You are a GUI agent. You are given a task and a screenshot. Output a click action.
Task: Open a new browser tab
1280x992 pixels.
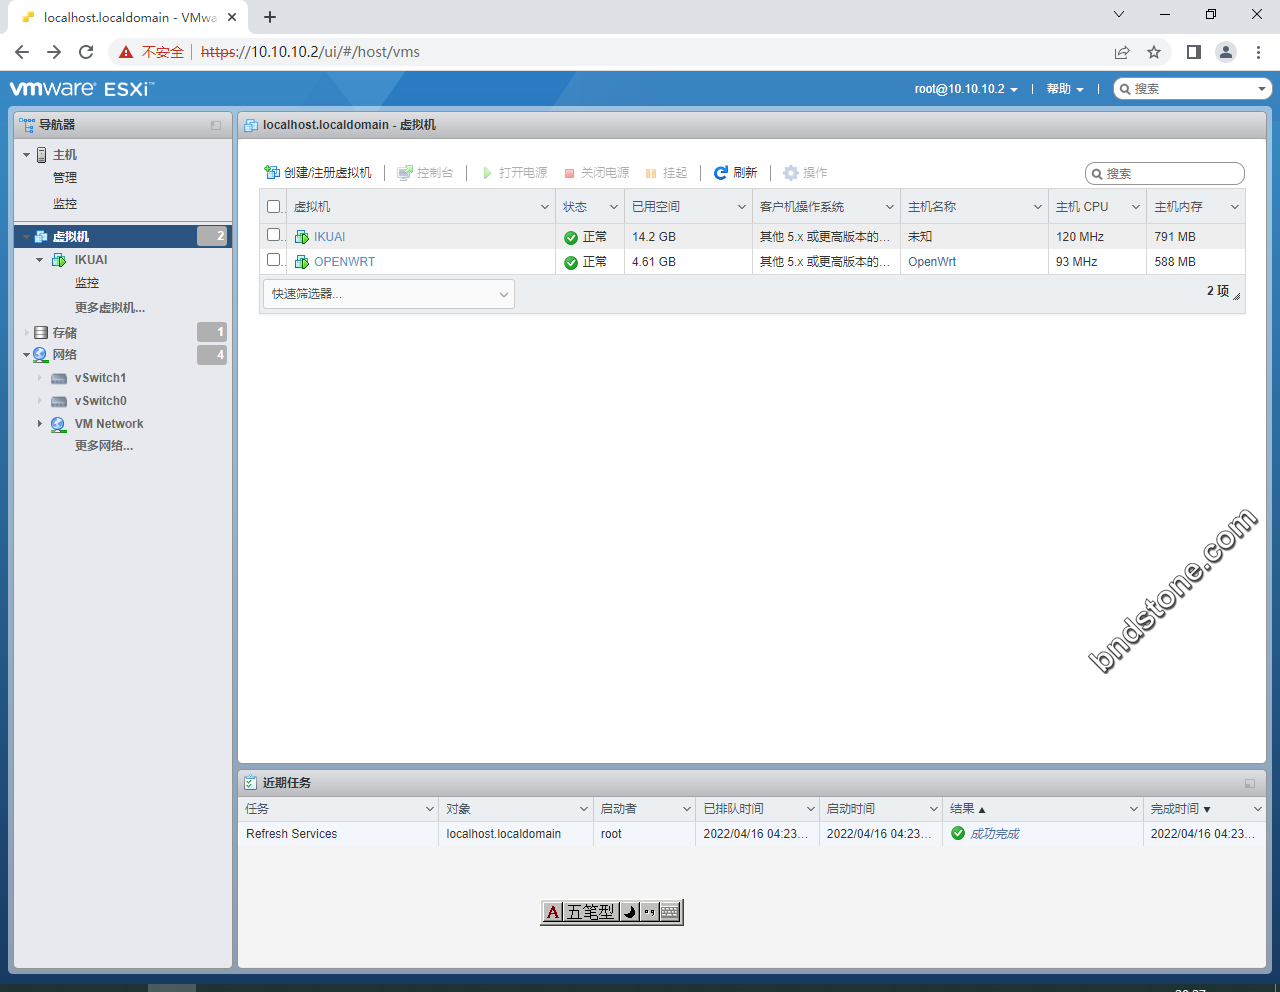coord(270,17)
